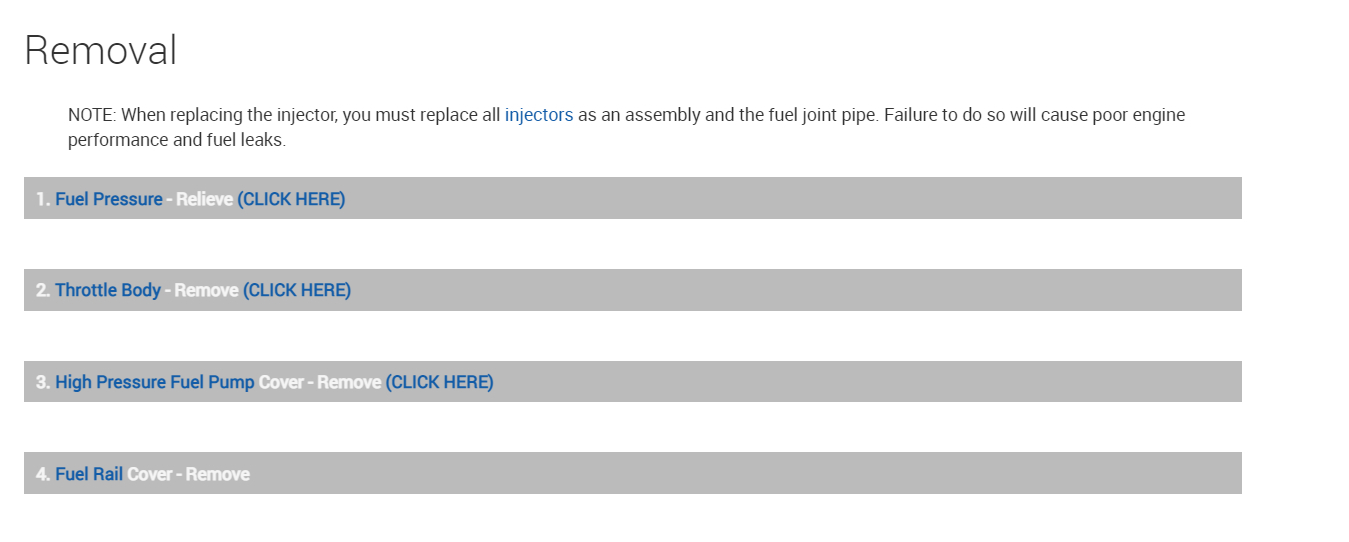Click "Cover - Remove" text in step 3
This screenshot has width=1349, height=542.
coord(320,382)
